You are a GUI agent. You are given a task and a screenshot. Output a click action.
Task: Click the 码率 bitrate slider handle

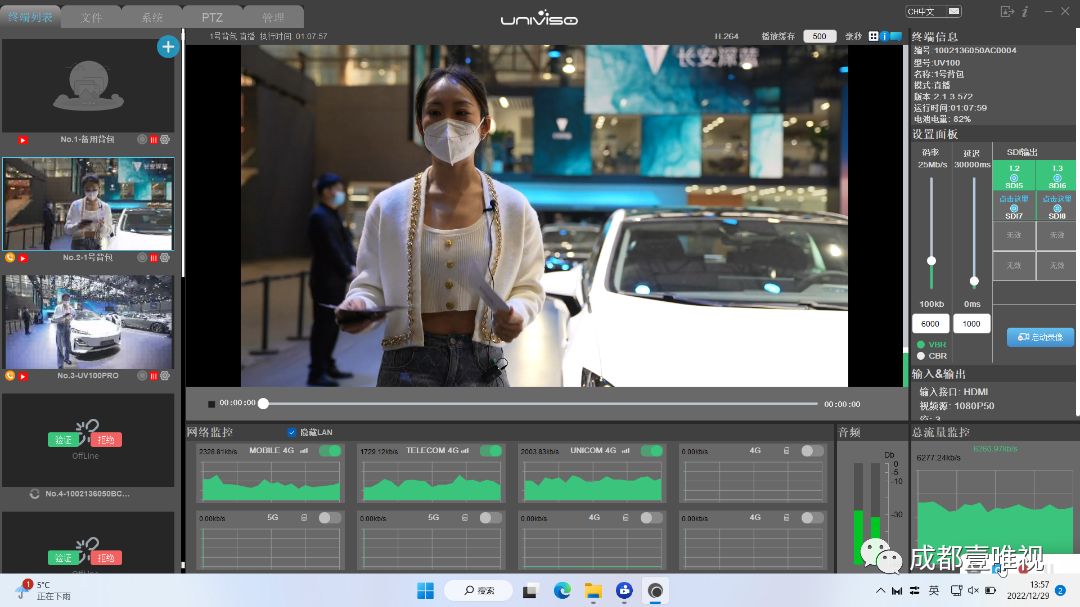click(931, 261)
